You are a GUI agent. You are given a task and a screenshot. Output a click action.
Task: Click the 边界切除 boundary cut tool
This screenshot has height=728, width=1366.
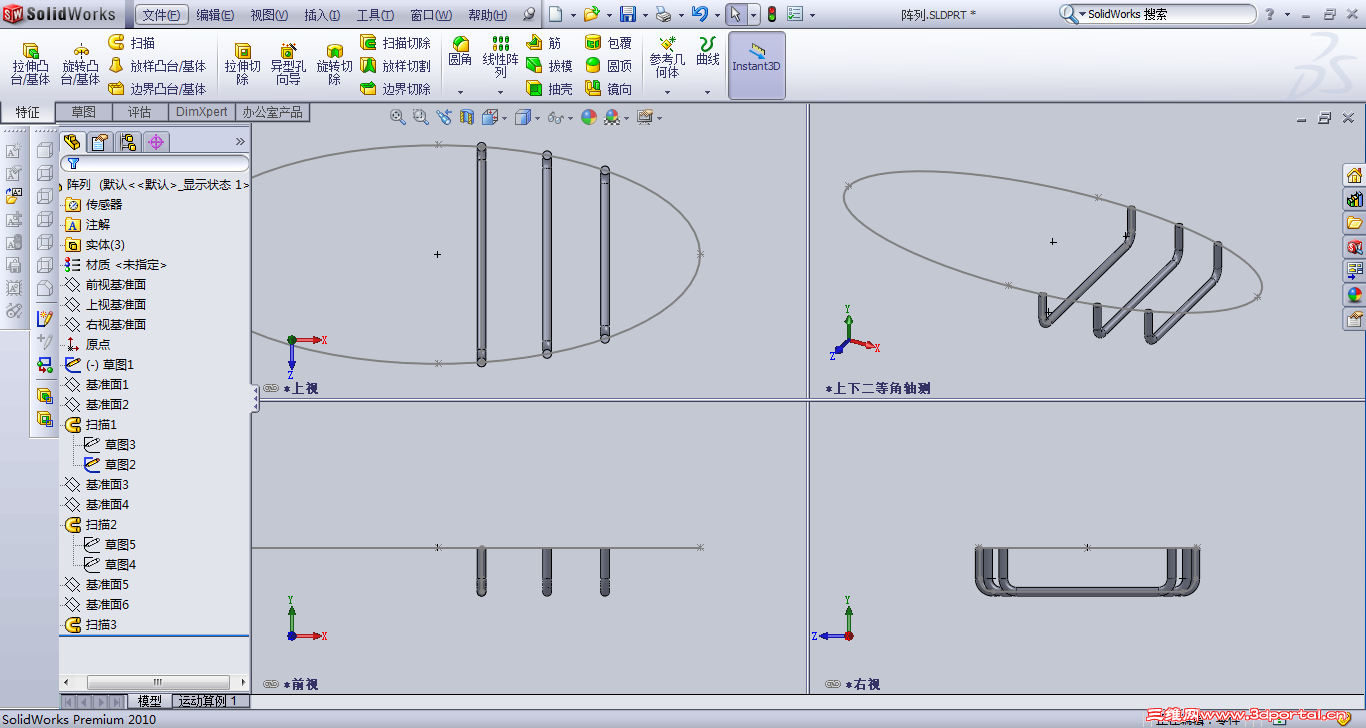point(395,89)
